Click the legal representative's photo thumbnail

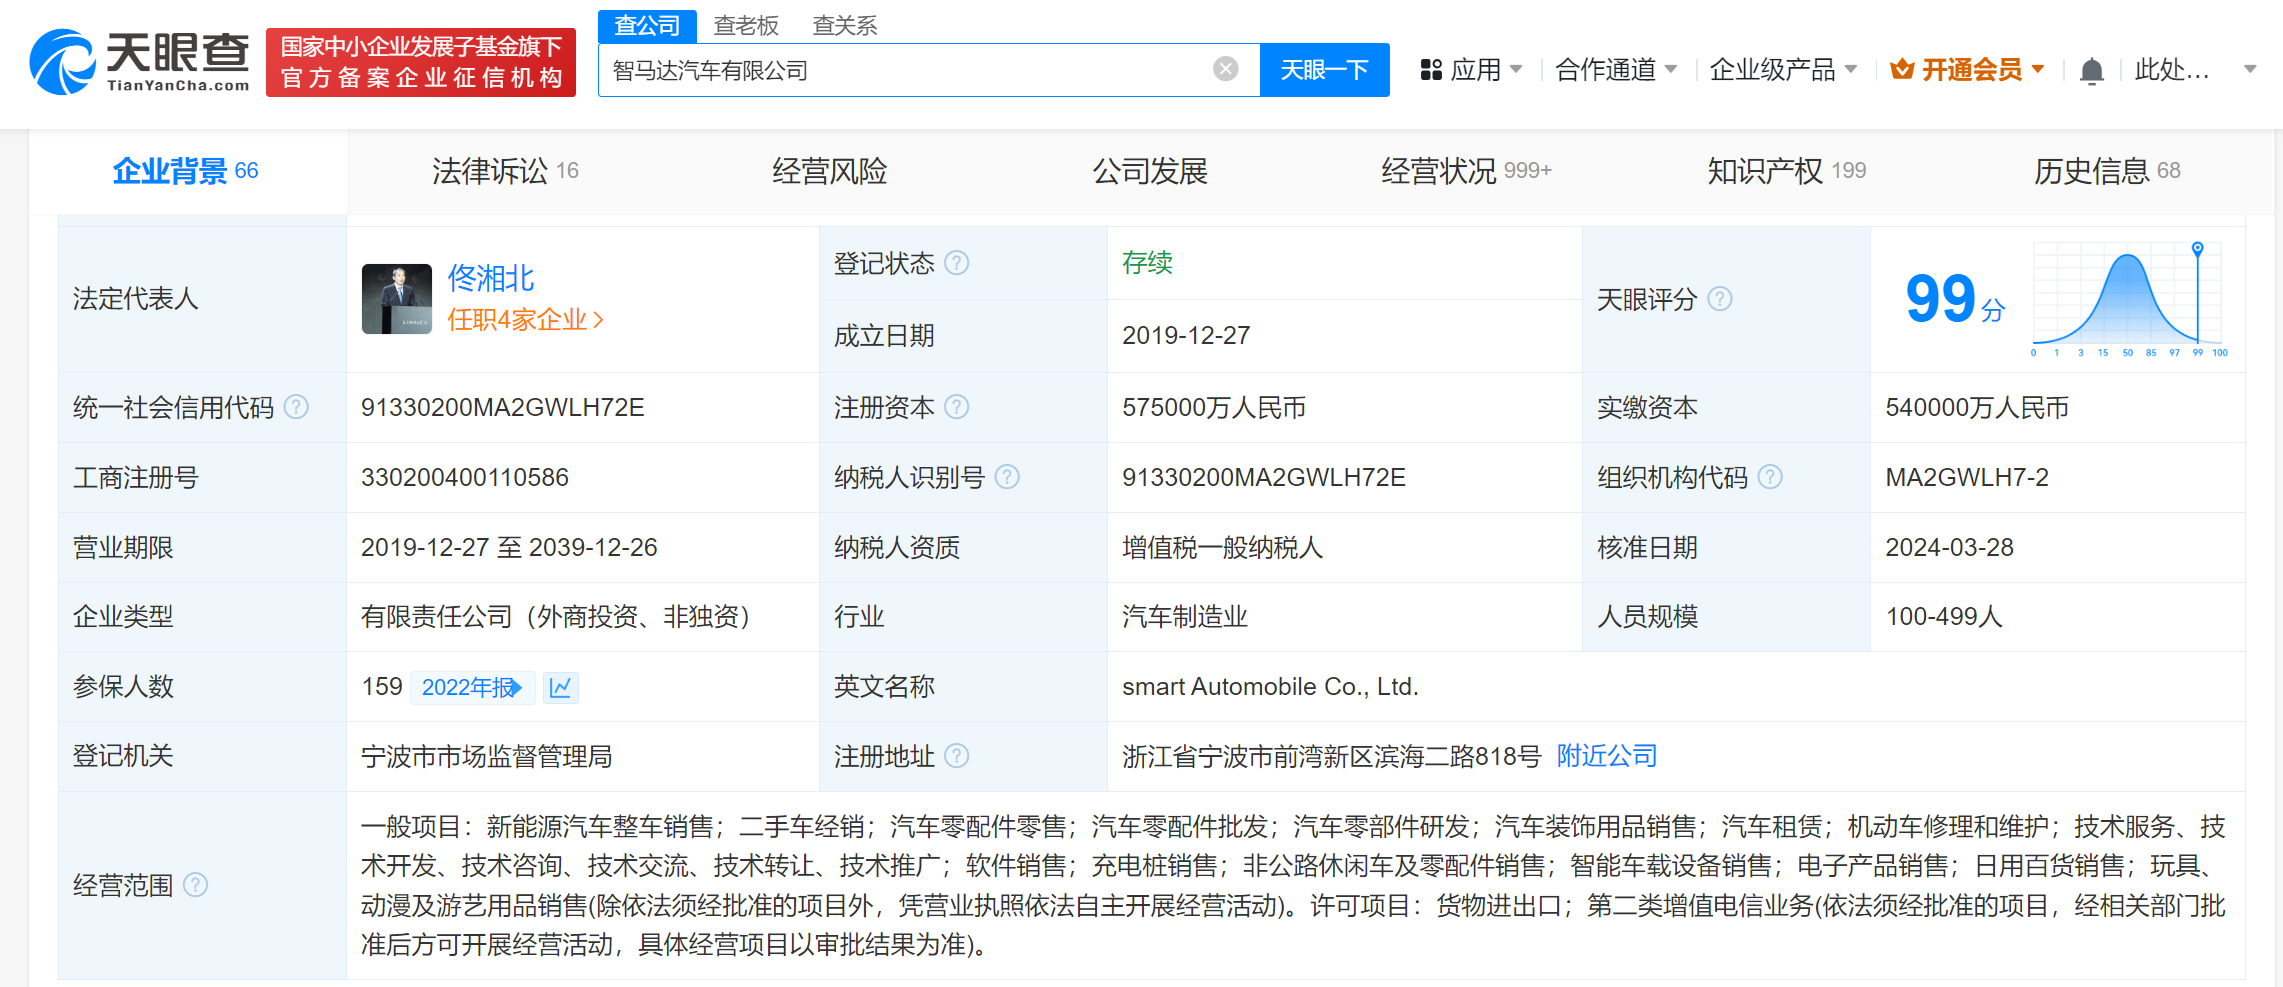397,299
